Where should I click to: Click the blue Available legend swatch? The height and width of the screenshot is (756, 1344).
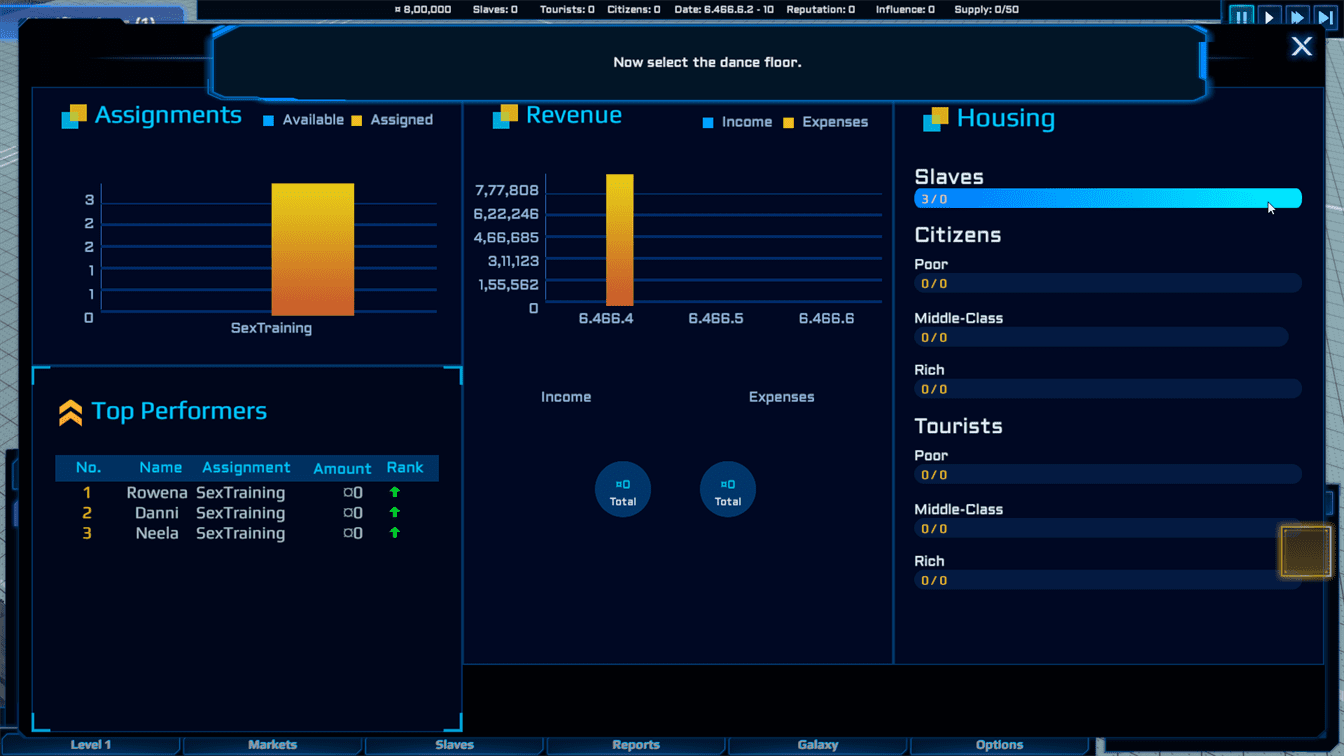point(268,121)
